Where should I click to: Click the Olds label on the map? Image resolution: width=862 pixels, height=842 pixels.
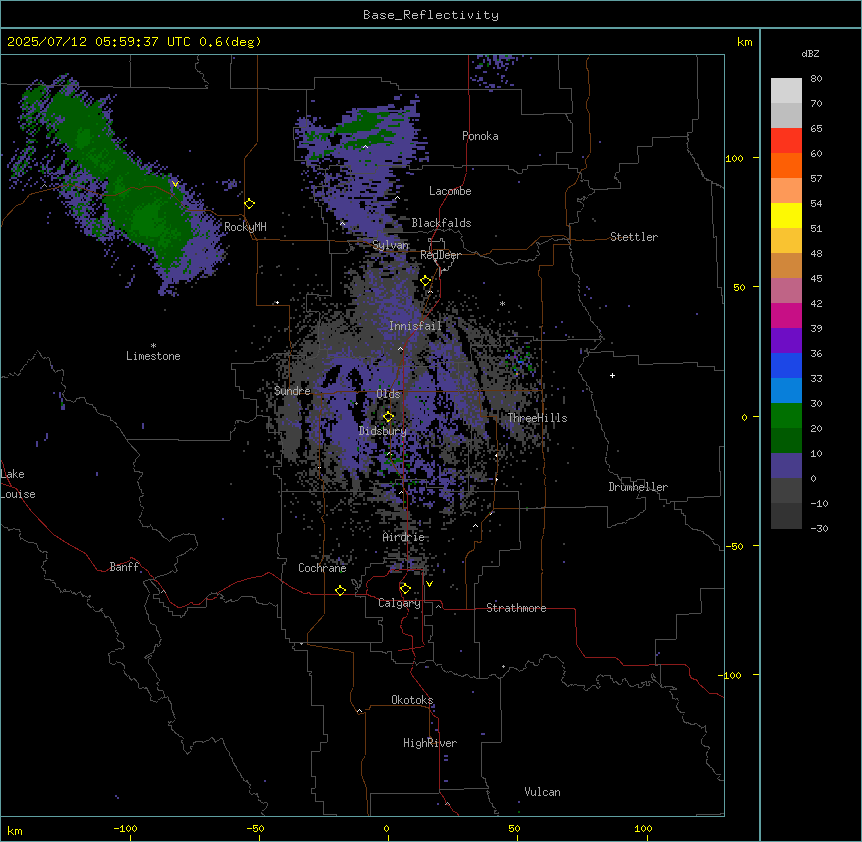388,394
